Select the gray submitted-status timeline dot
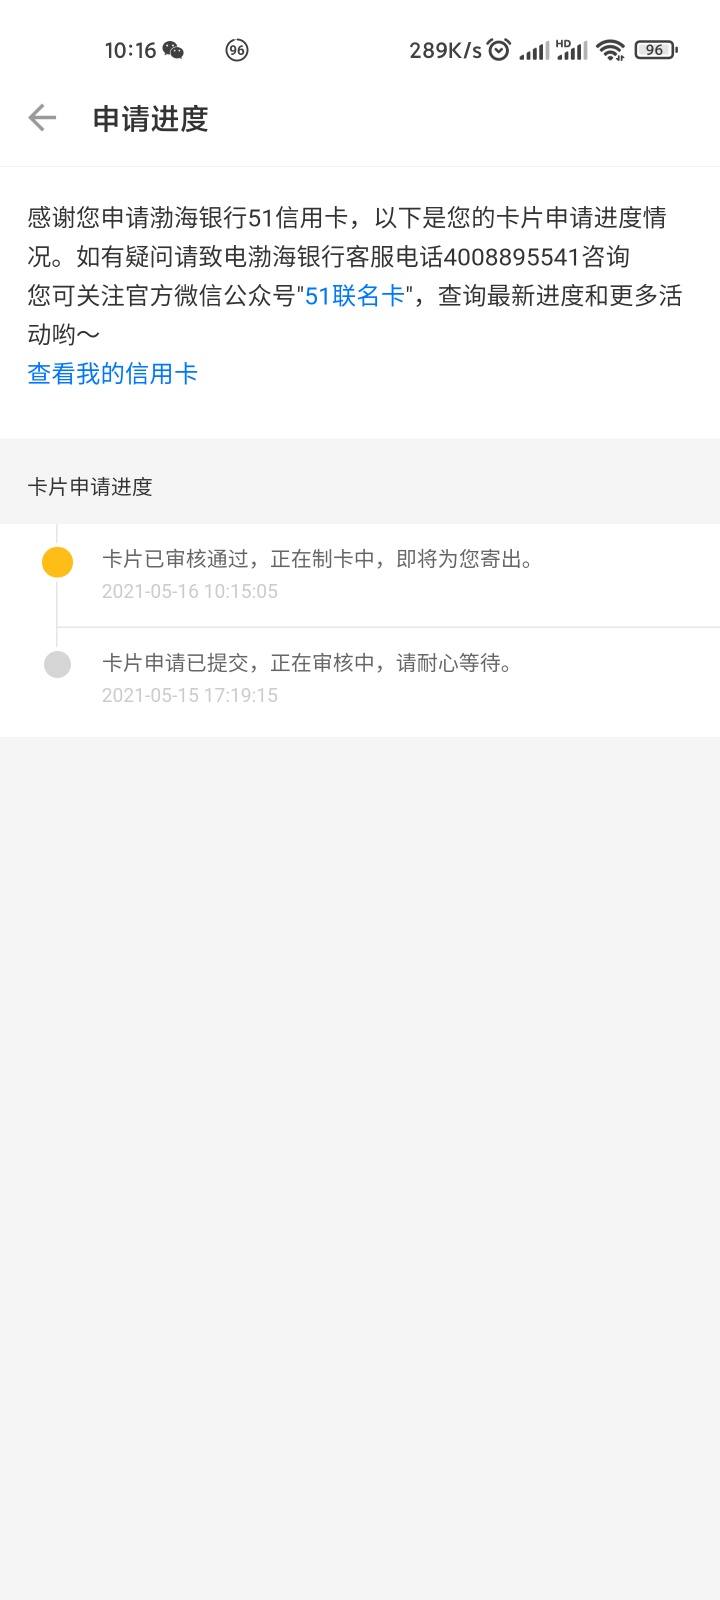The height and width of the screenshot is (1600, 720). [x=57, y=664]
